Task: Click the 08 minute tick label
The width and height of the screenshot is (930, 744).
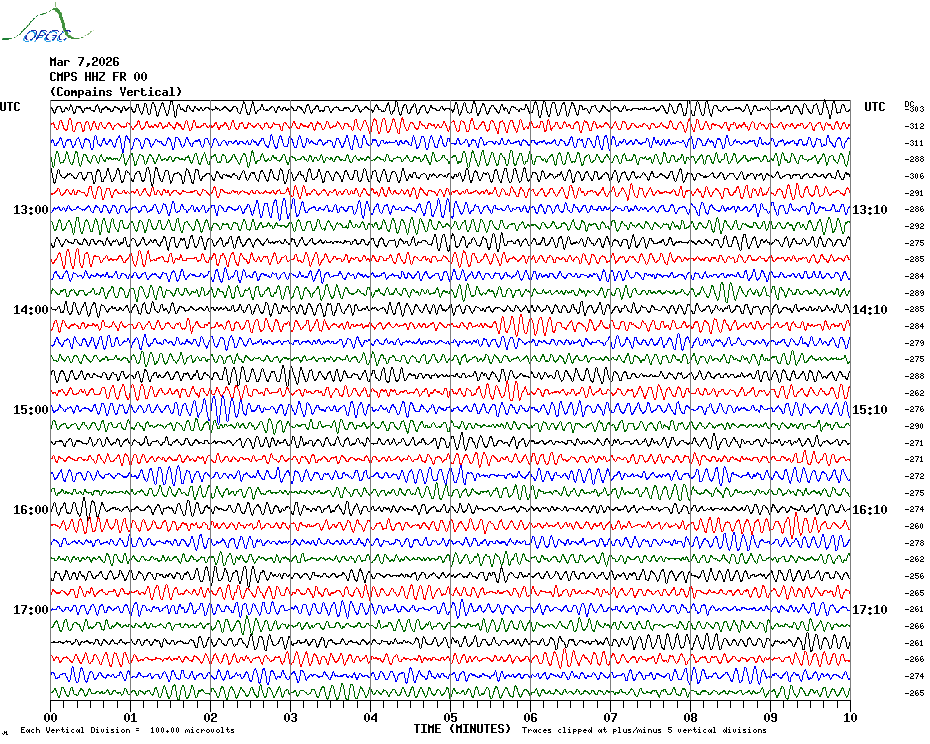Action: tap(690, 717)
